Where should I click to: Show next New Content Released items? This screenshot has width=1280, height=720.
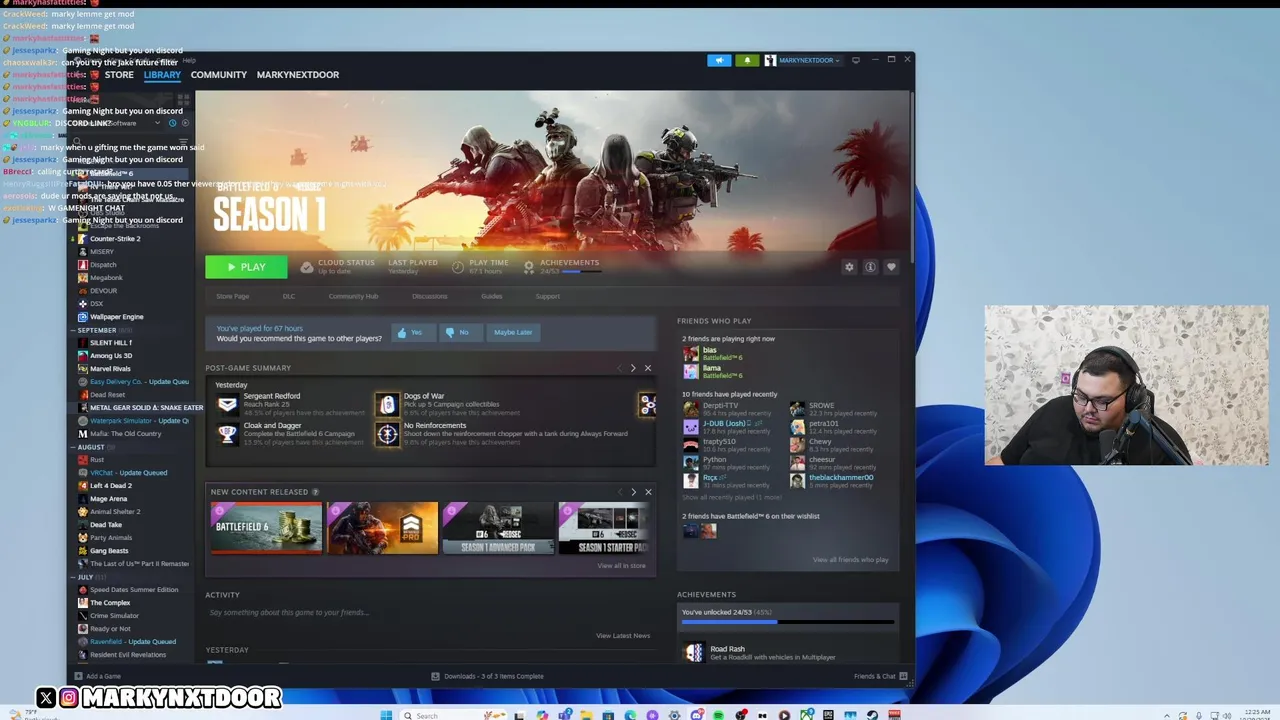[x=633, y=492]
